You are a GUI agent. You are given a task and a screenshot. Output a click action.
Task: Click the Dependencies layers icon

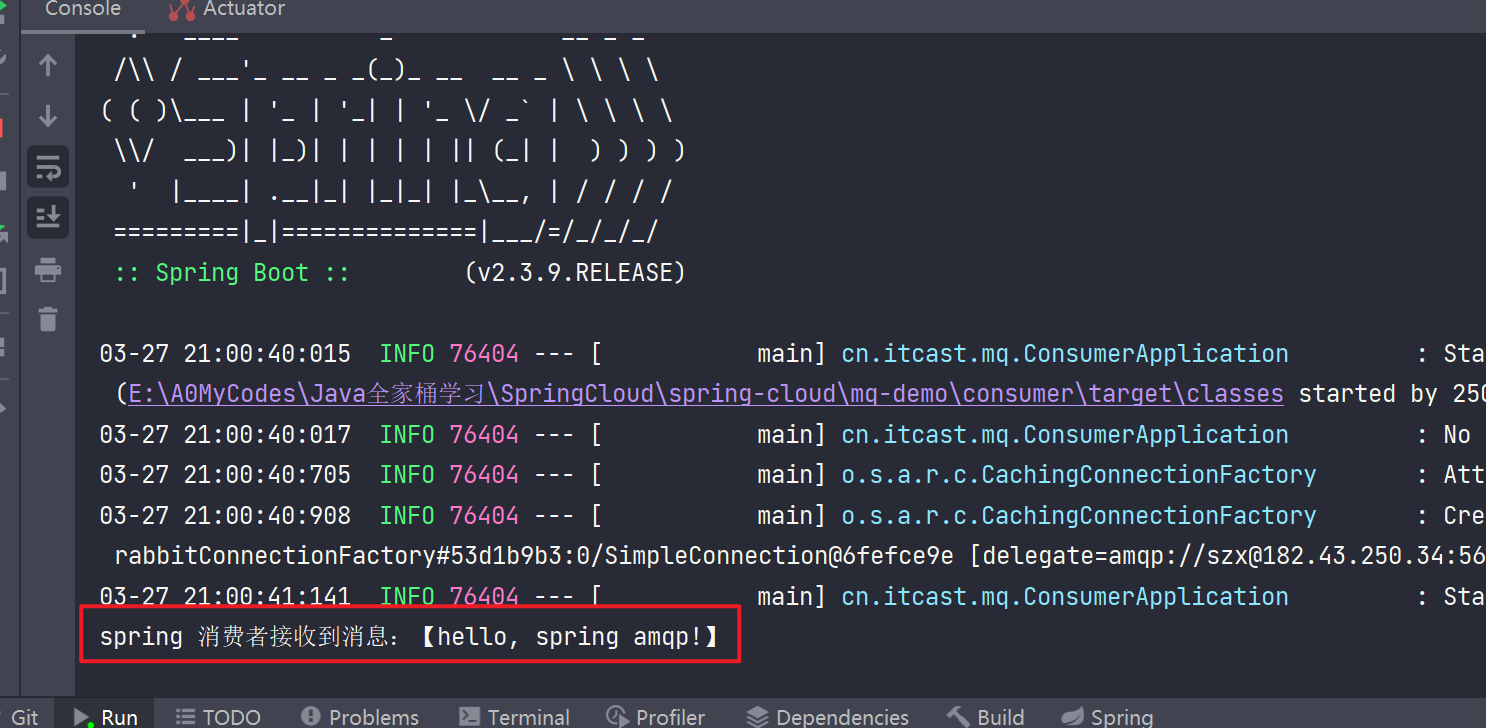coord(758,717)
